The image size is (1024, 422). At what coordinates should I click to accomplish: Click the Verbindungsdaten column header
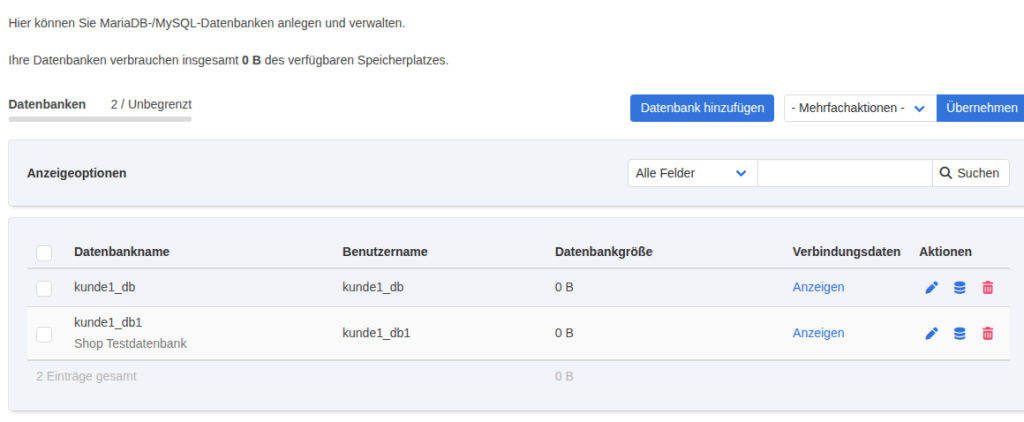[846, 252]
